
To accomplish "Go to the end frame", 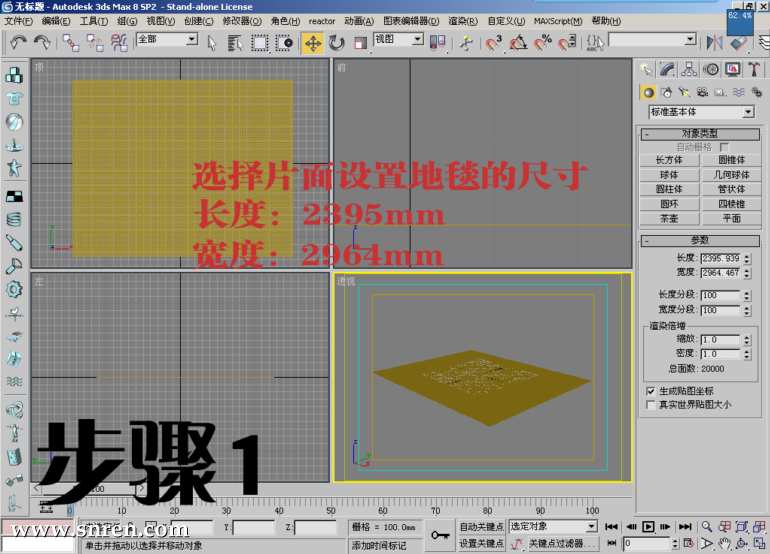I will pyautogui.click(x=685, y=526).
